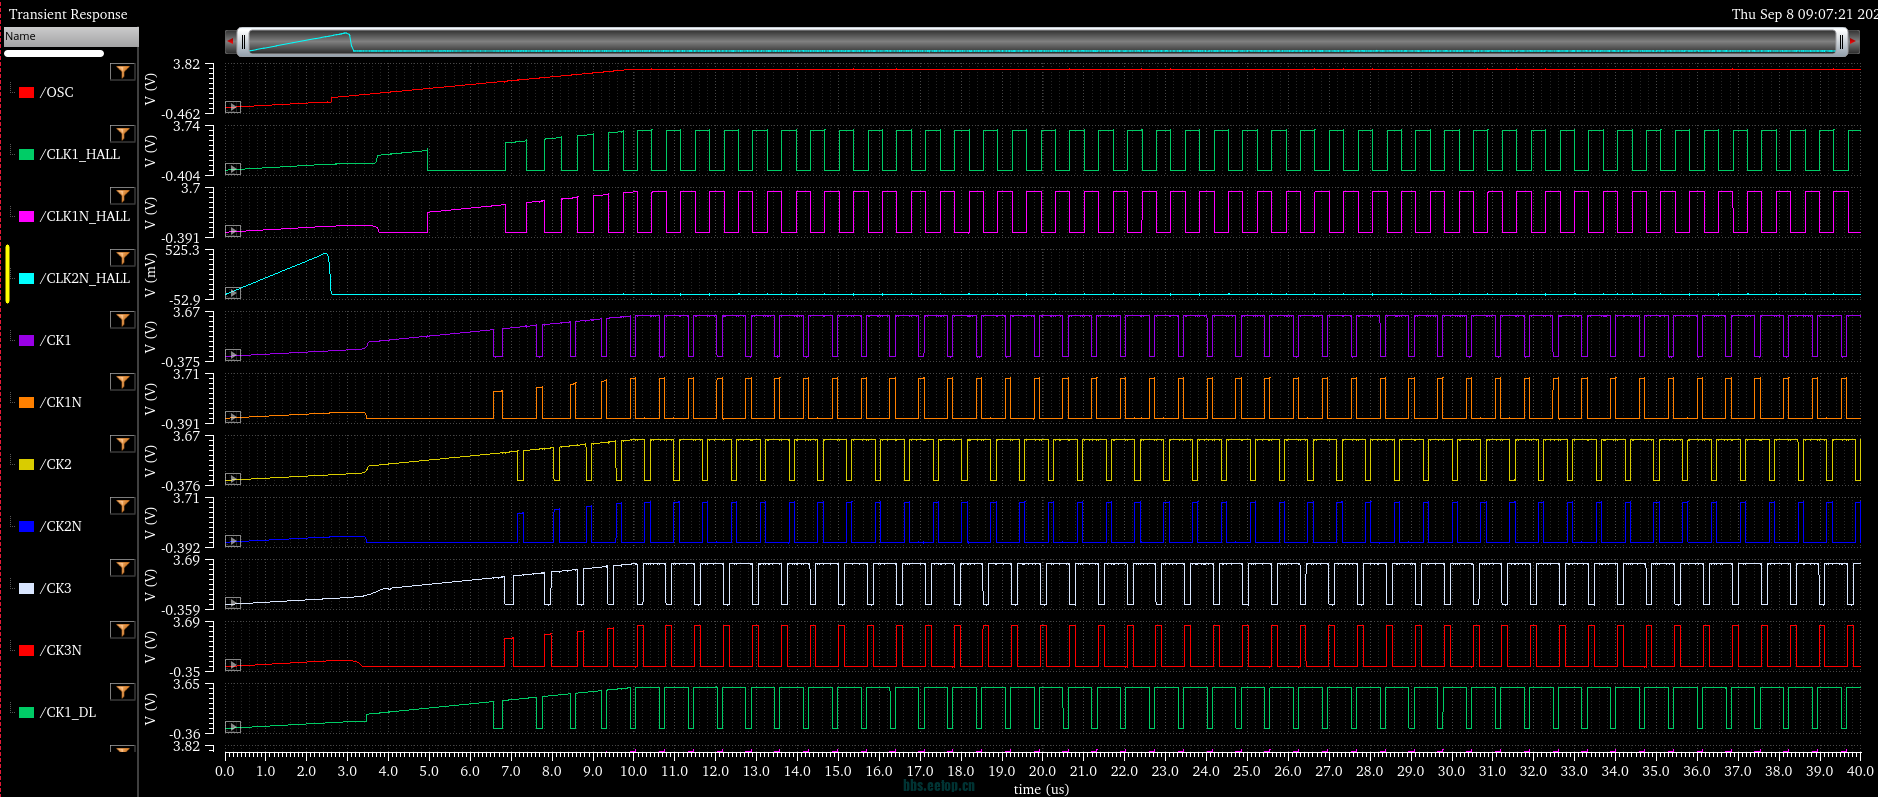Image resolution: width=1878 pixels, height=797 pixels.
Task: Click the overview zoom slider bar
Action: pyautogui.click(x=1042, y=41)
